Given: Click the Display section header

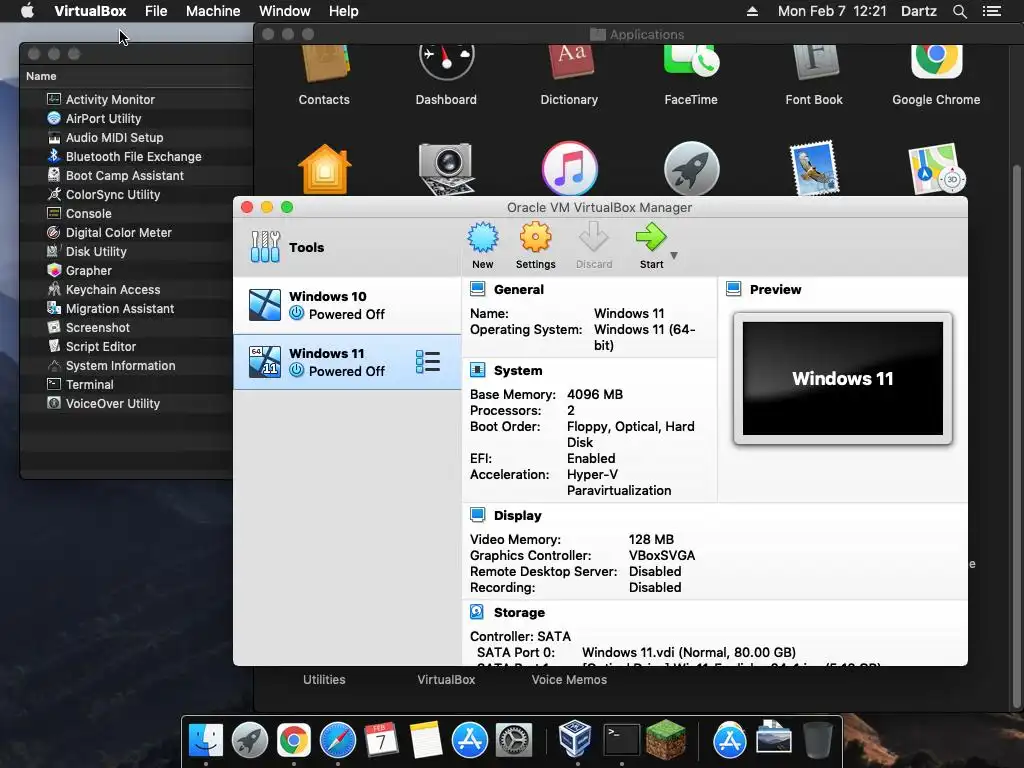Looking at the screenshot, I should (517, 515).
